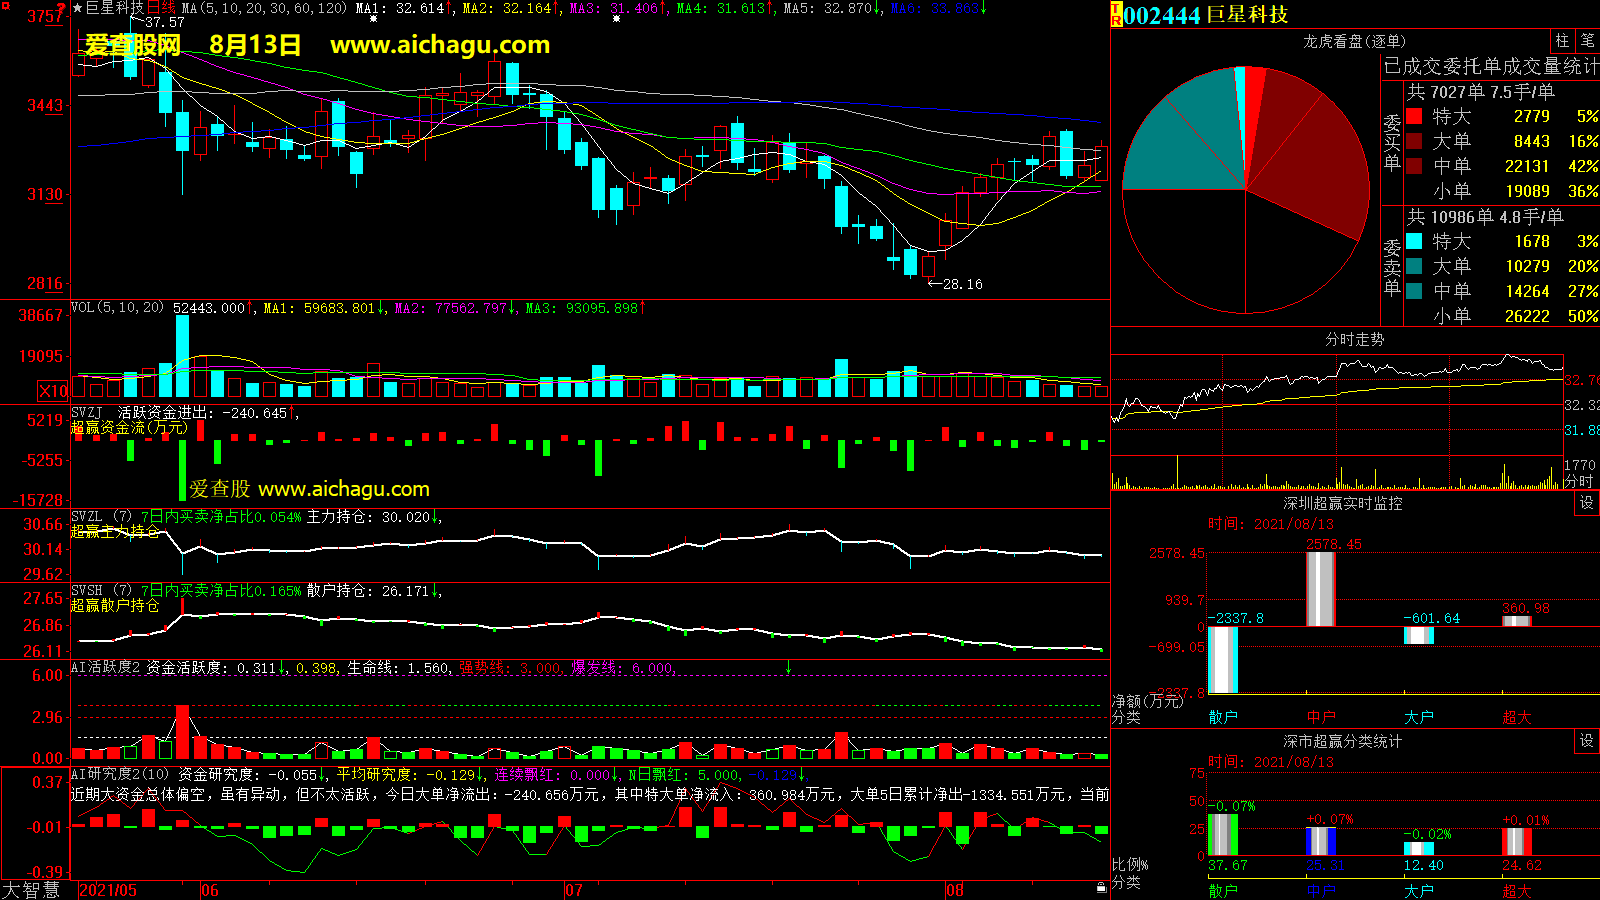The image size is (1600, 900).
Task: Select the 分时走势 panel title
Action: pyautogui.click(x=1354, y=340)
